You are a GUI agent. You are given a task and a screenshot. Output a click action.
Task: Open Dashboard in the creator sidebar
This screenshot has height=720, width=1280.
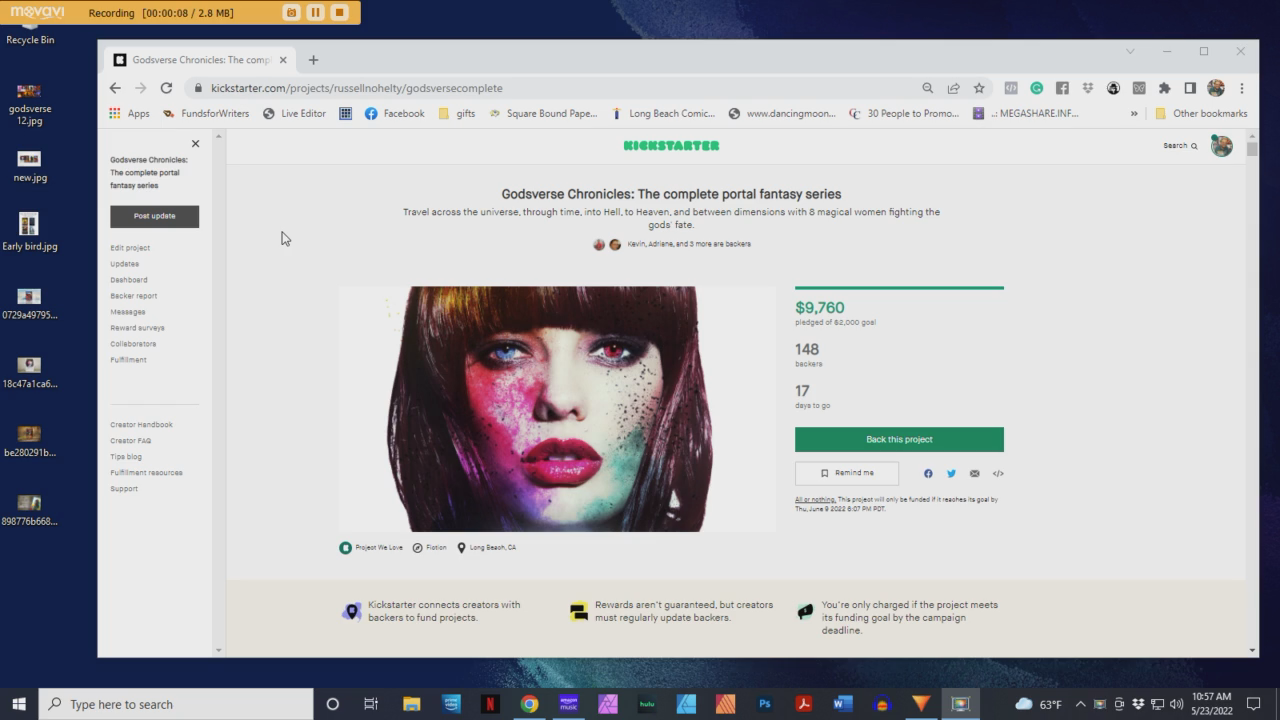point(129,280)
